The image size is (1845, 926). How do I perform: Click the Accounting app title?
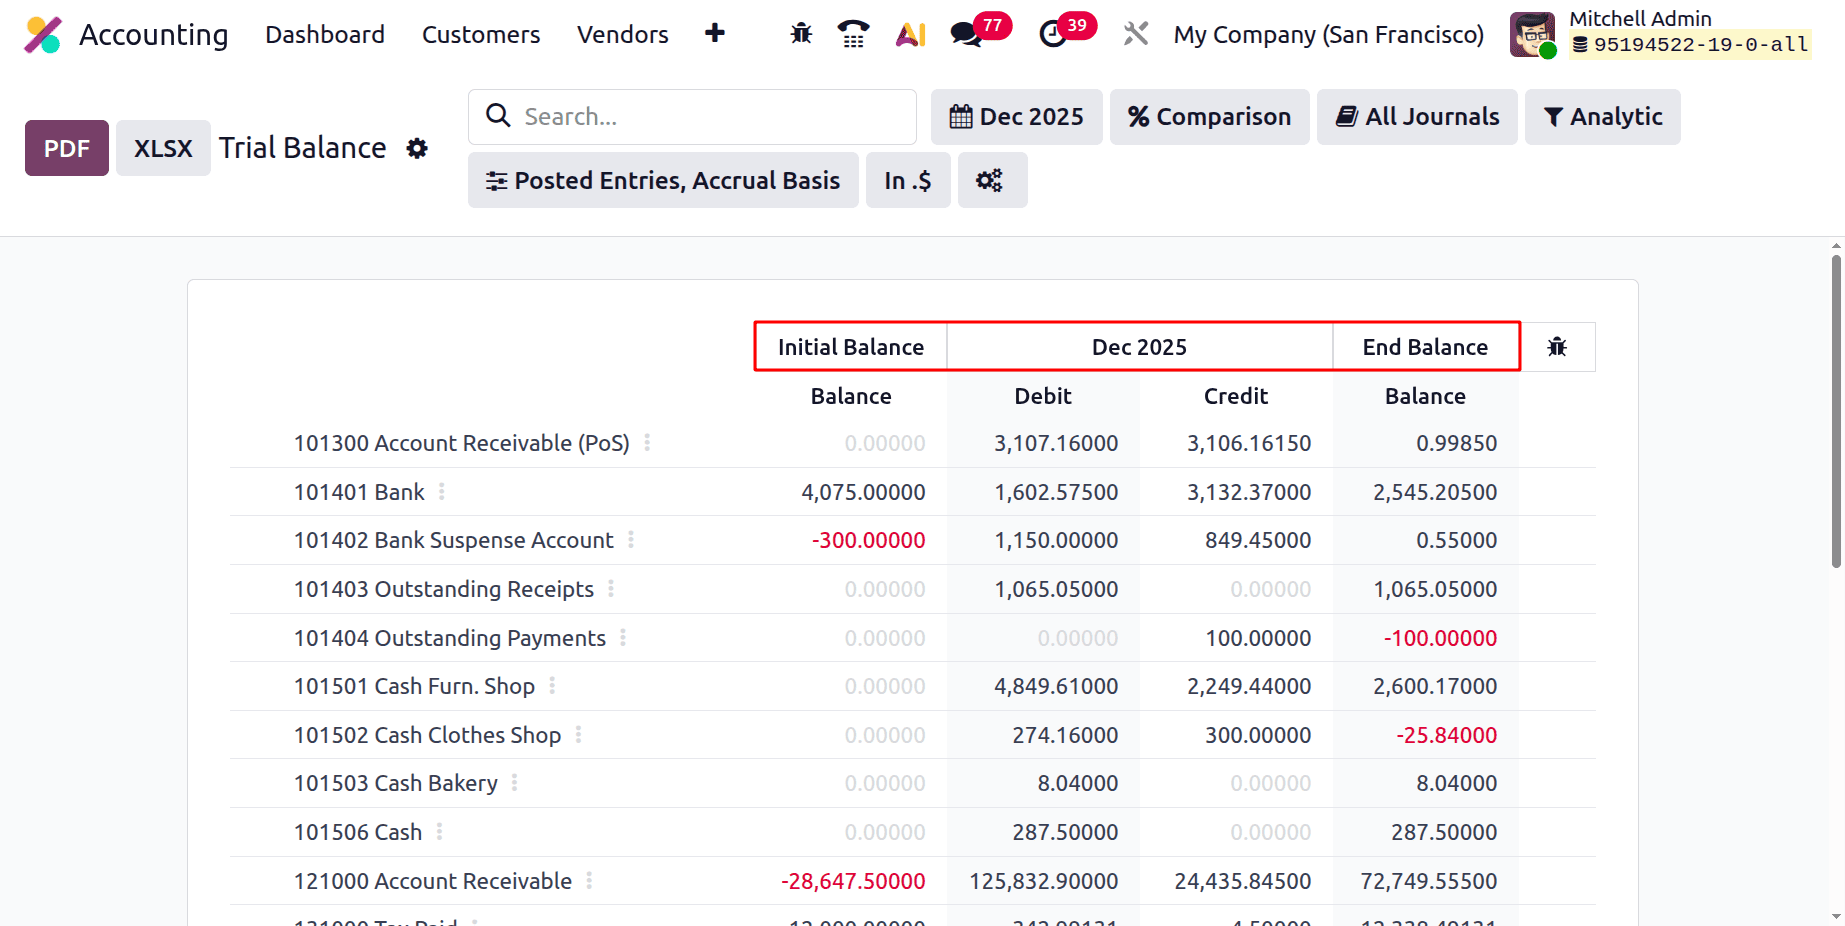[x=154, y=35]
